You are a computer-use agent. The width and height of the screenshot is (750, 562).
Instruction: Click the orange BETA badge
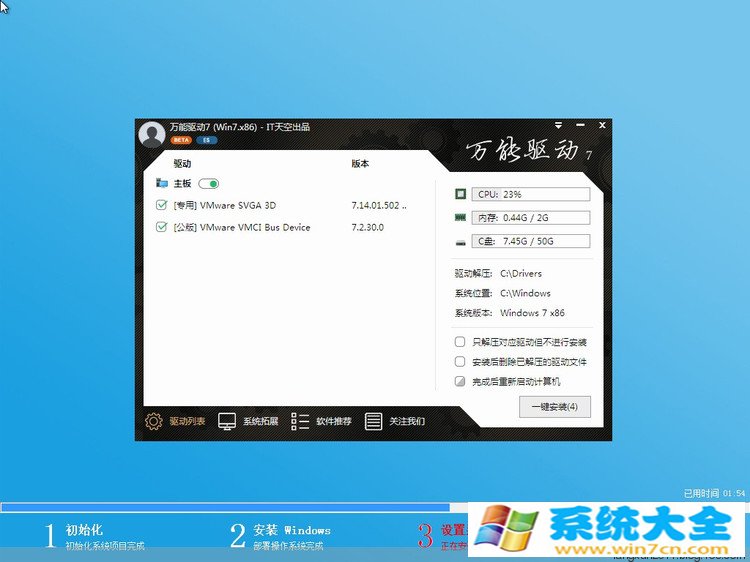pos(181,140)
